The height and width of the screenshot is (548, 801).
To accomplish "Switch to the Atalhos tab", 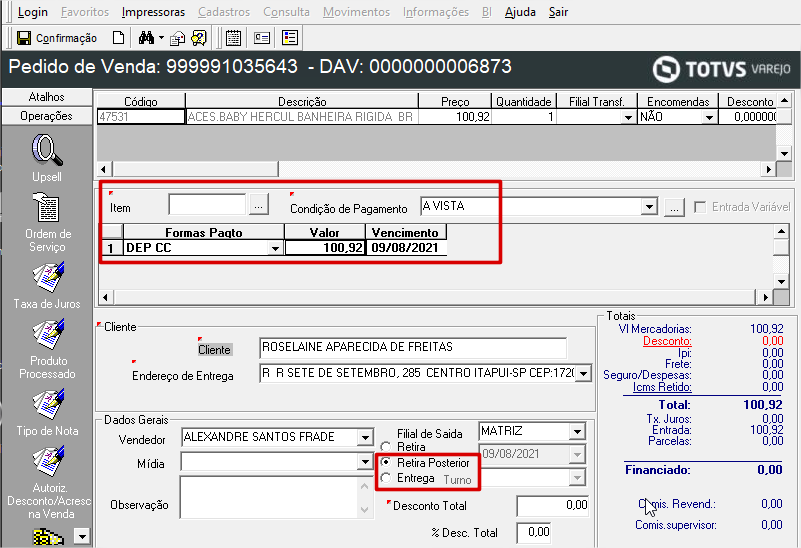I will (x=46, y=97).
